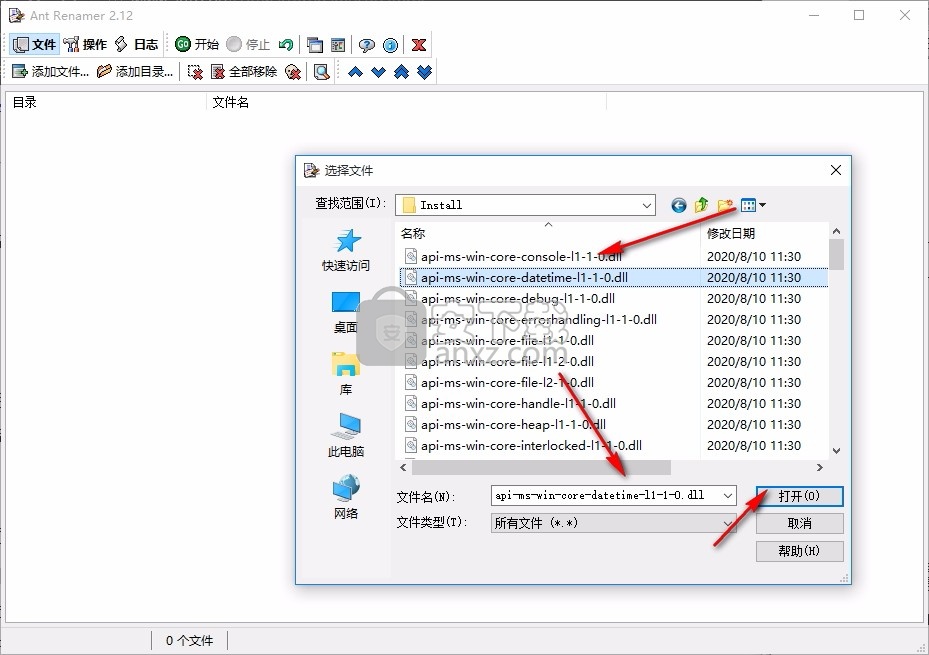Sort files by 名称 column header
The image size is (929, 655).
(x=547, y=233)
